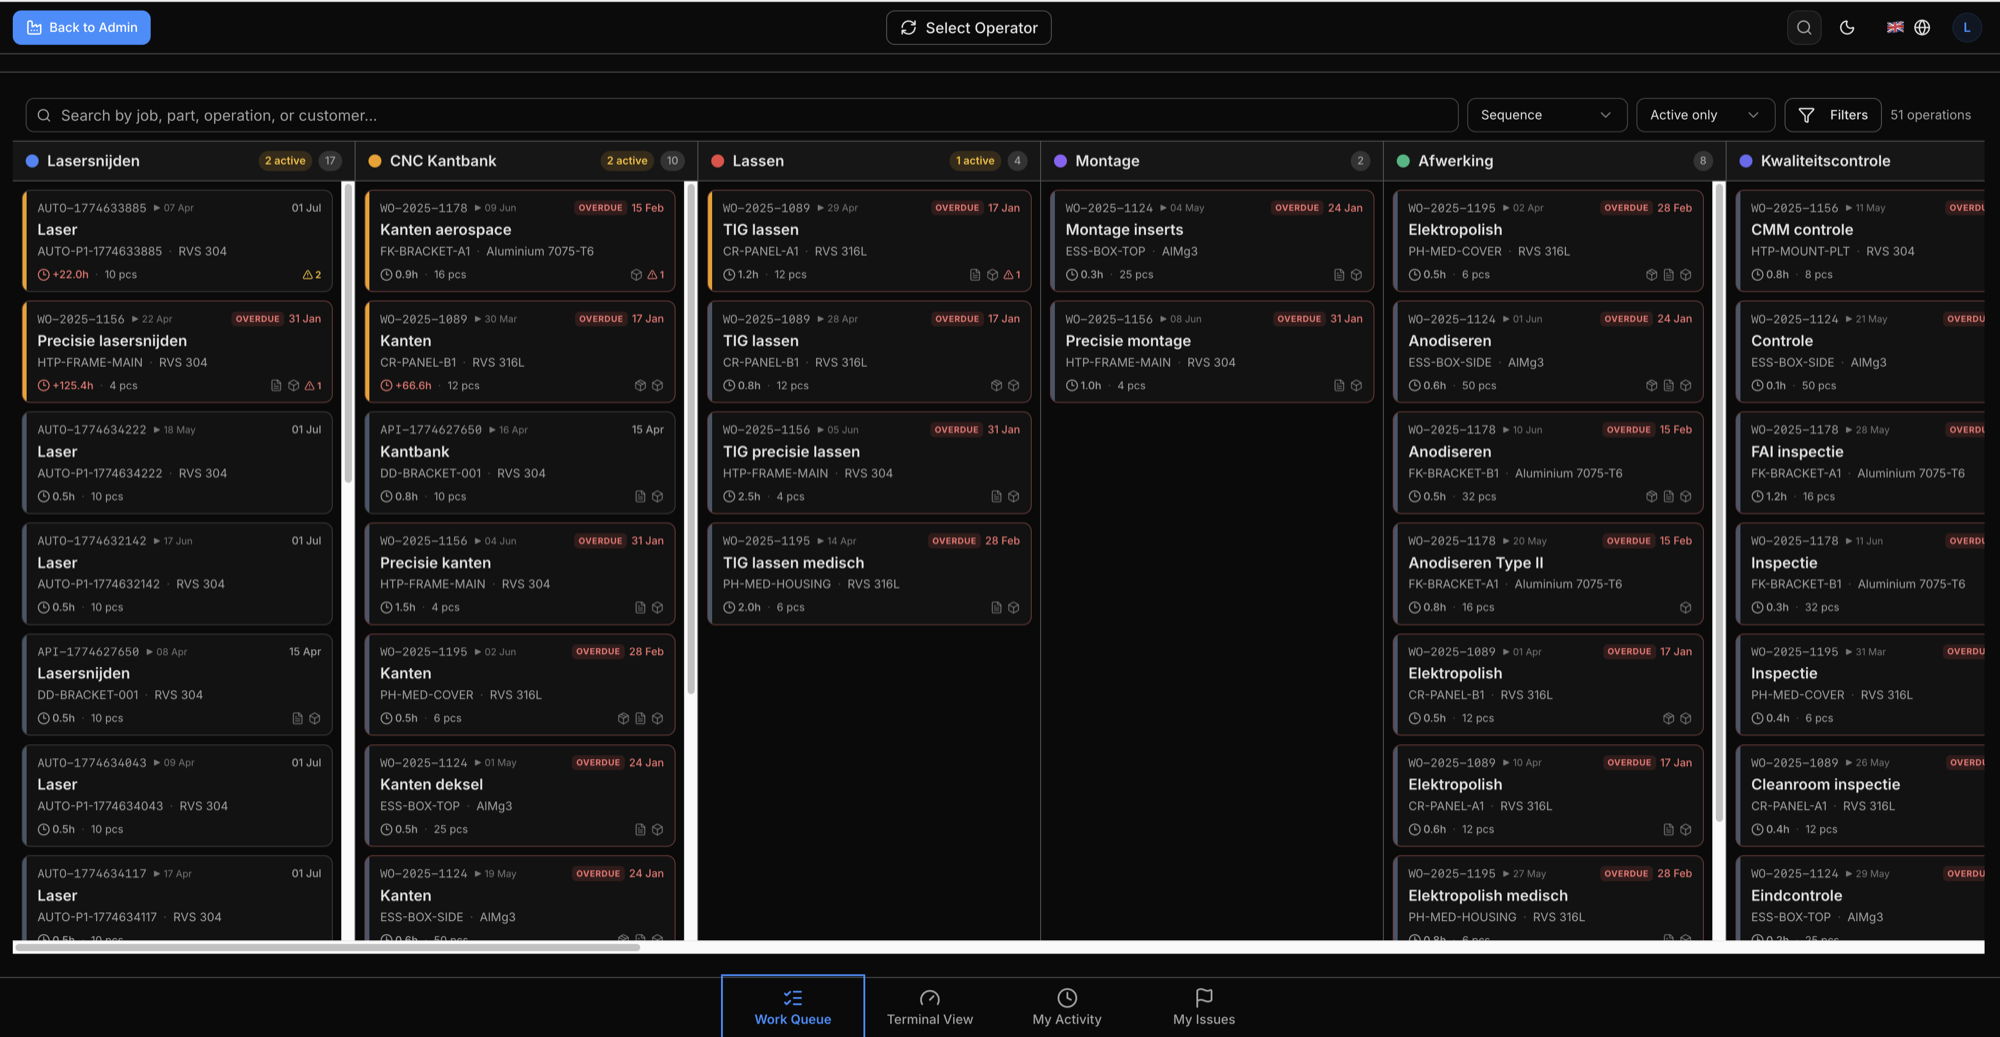
Task: Open Controle ESS-BOX-SIDE card
Action: pyautogui.click(x=1860, y=352)
